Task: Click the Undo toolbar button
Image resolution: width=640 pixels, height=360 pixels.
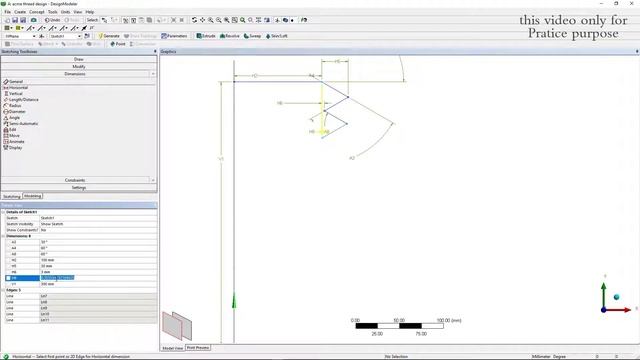Action: tap(52, 20)
